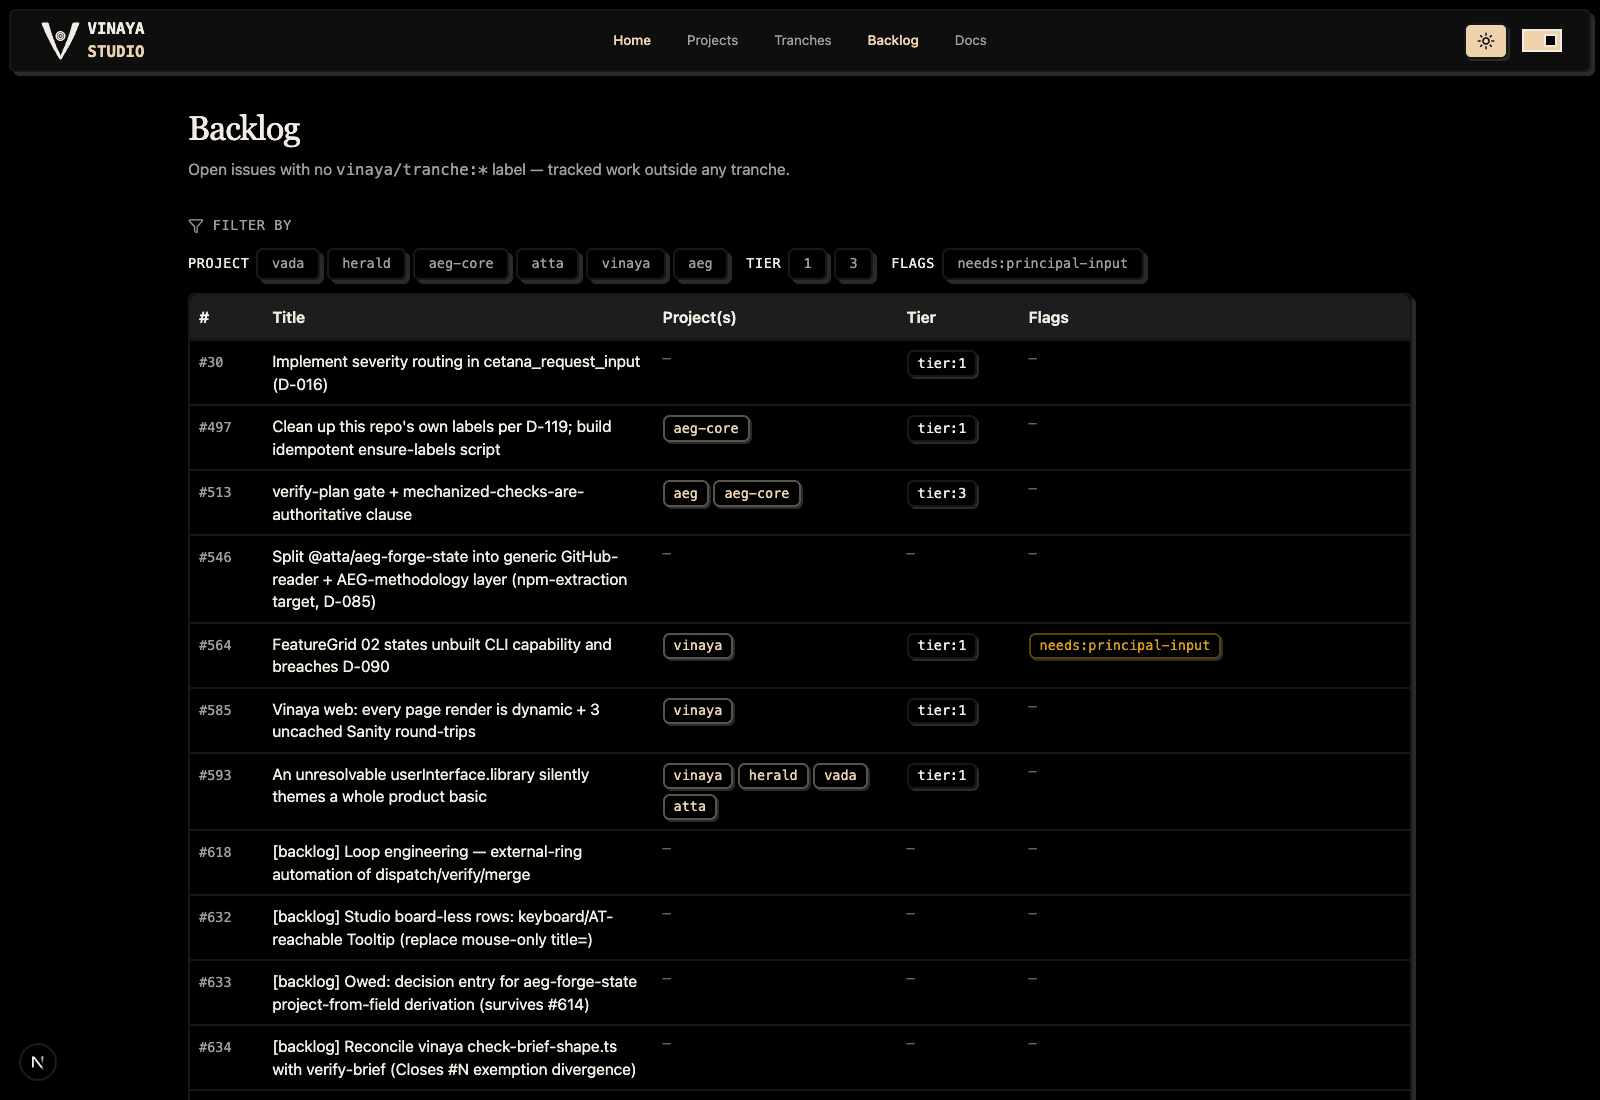Open the Projects nav item

712,40
